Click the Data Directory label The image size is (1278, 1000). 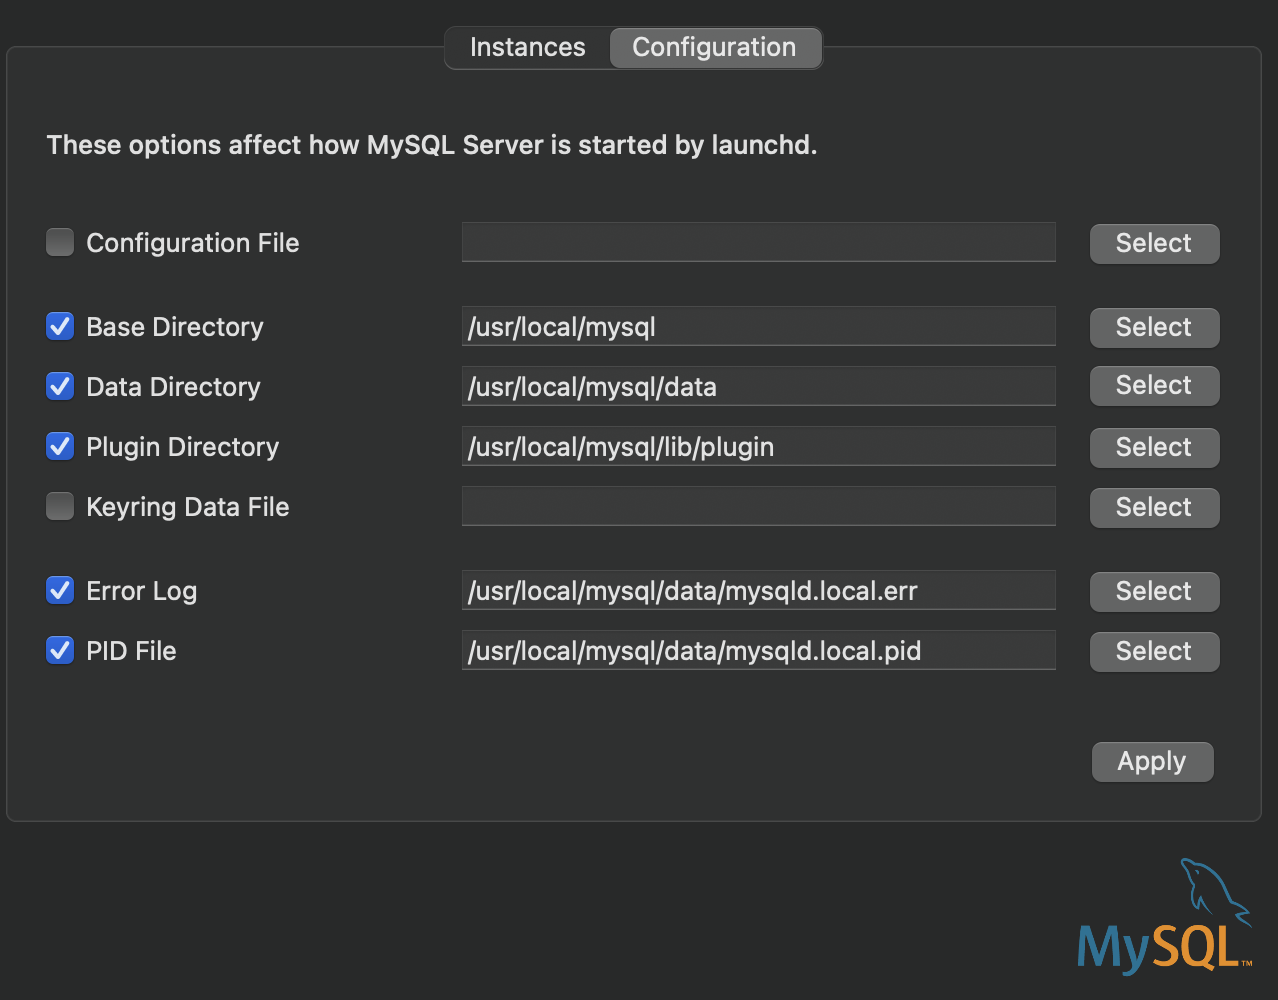click(173, 387)
